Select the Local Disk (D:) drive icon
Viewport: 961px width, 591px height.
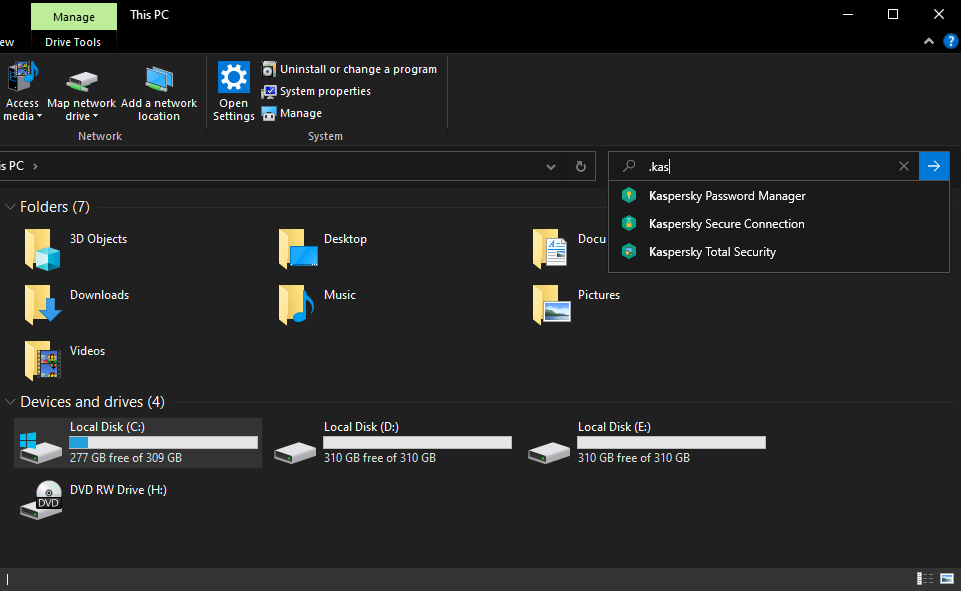pos(295,453)
